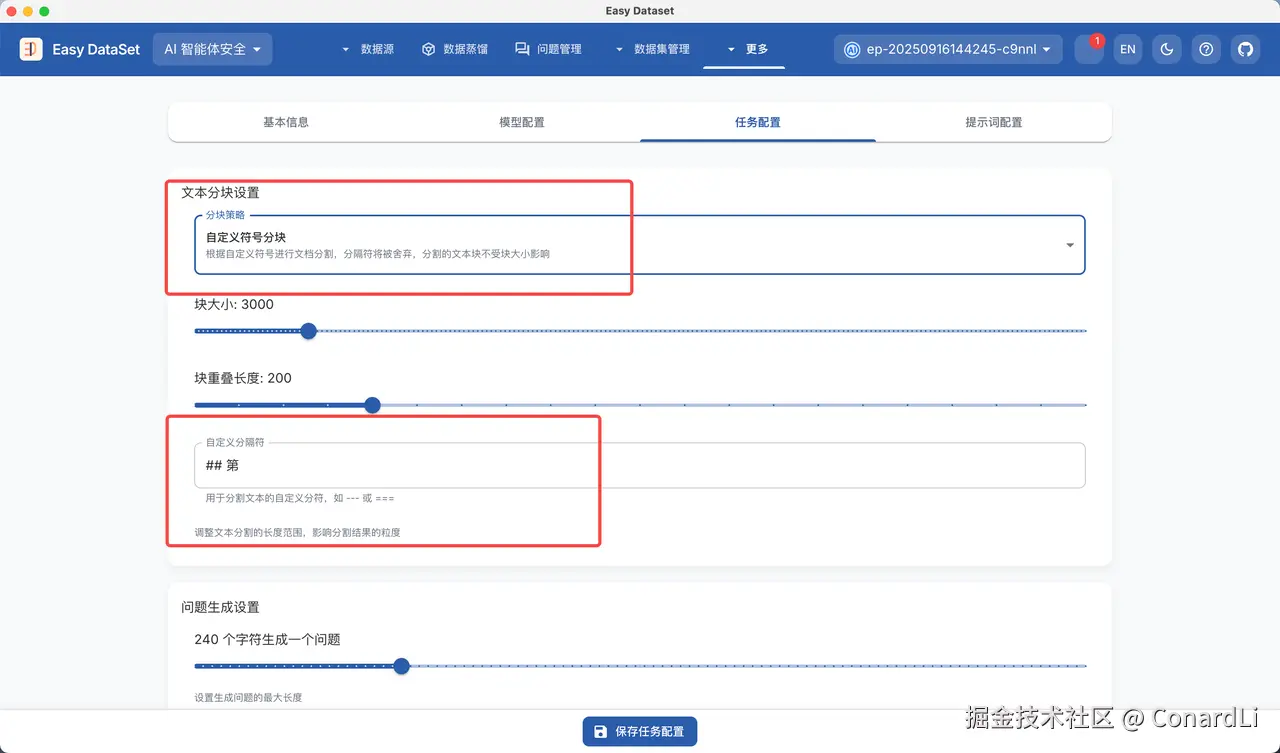Focus the 自定义分隔符 input field

click(x=640, y=465)
